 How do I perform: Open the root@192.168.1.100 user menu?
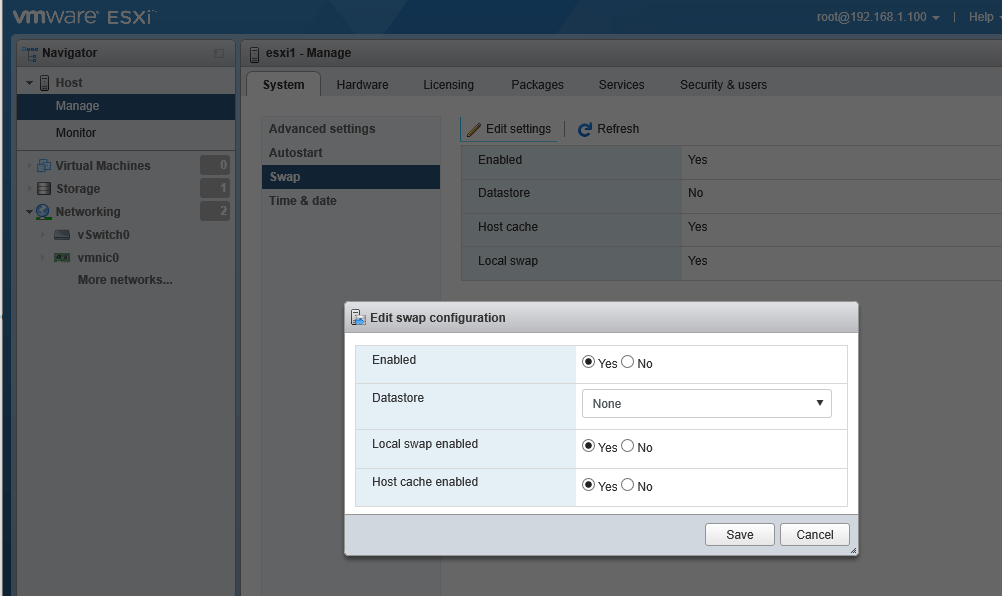[x=878, y=17]
